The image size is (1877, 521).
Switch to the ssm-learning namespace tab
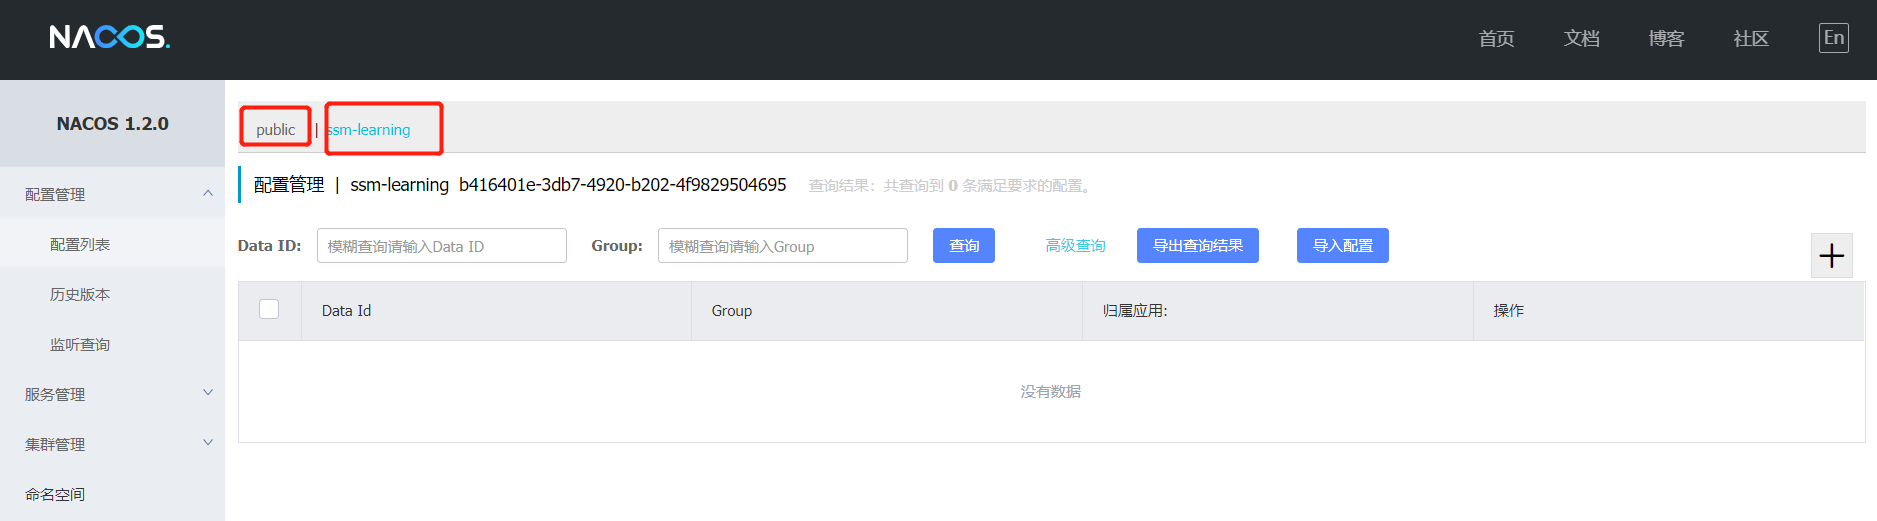369,130
